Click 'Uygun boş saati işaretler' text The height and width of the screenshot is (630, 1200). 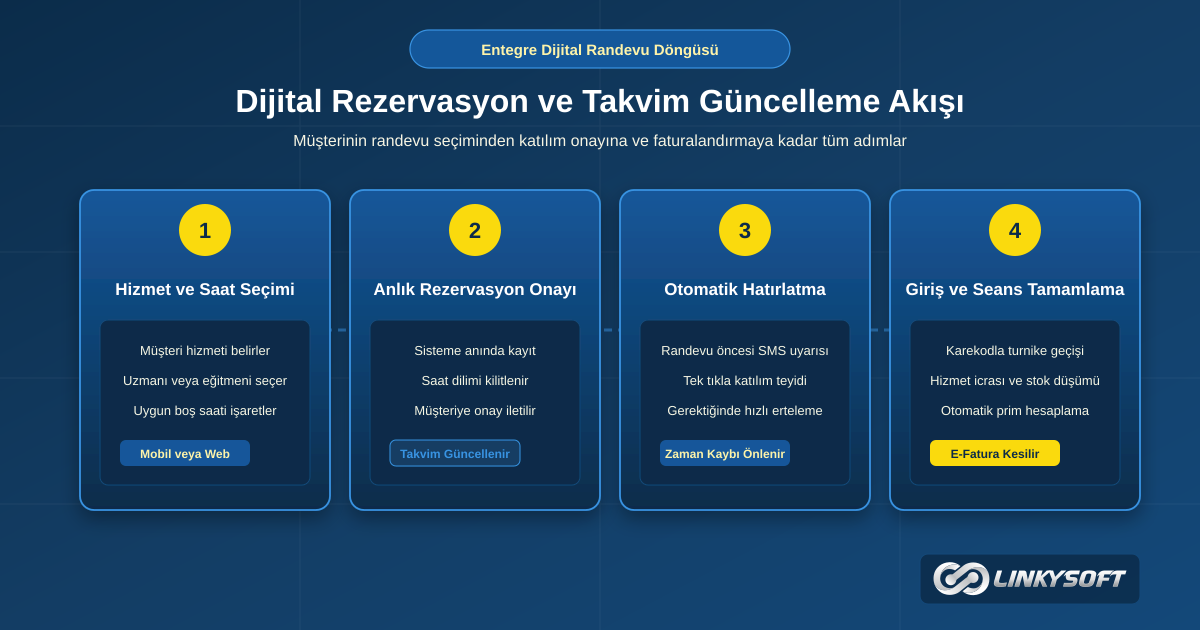(x=205, y=410)
